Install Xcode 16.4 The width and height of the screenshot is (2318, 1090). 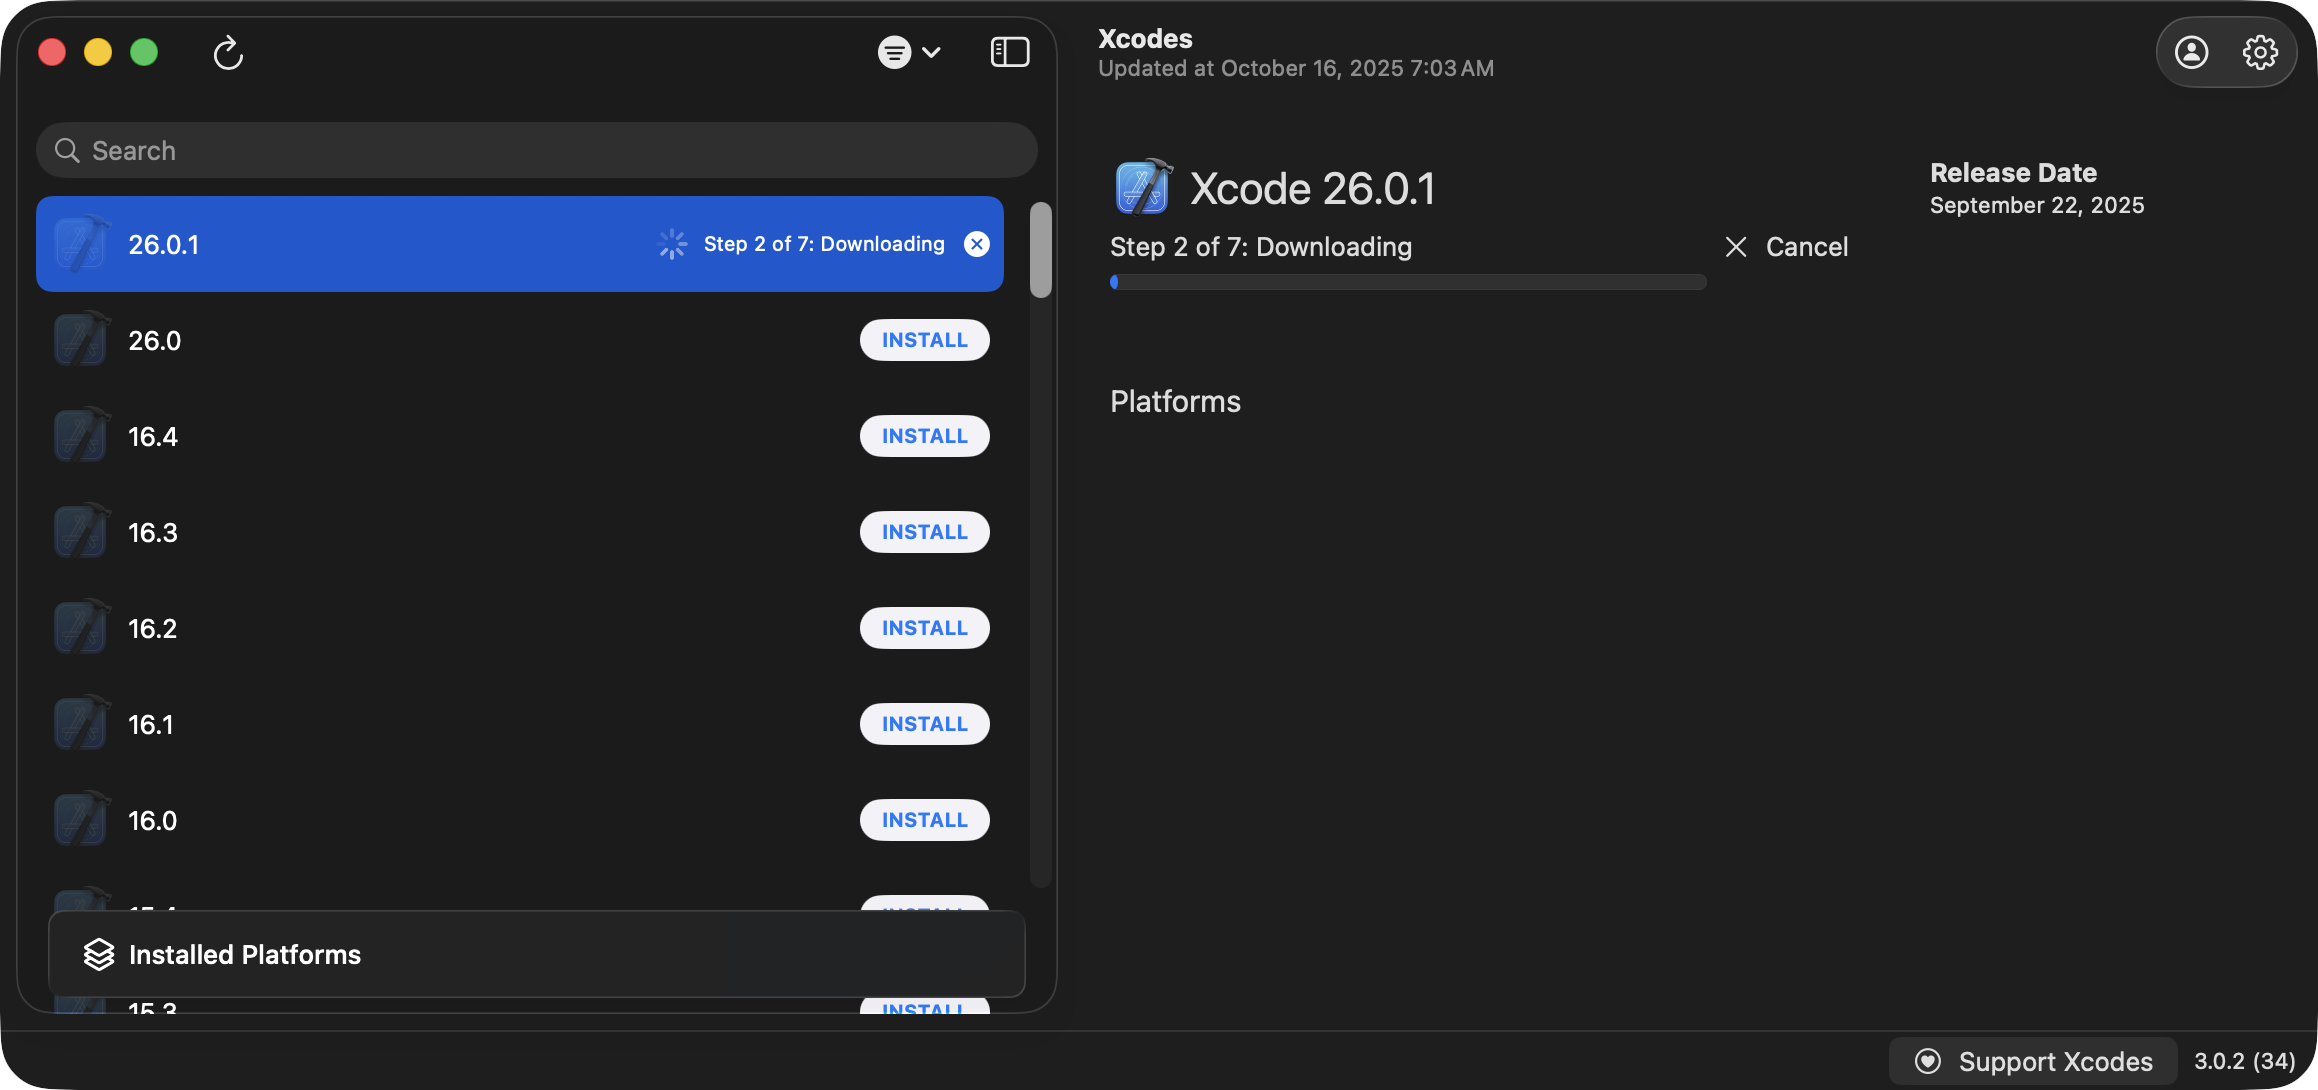[924, 436]
